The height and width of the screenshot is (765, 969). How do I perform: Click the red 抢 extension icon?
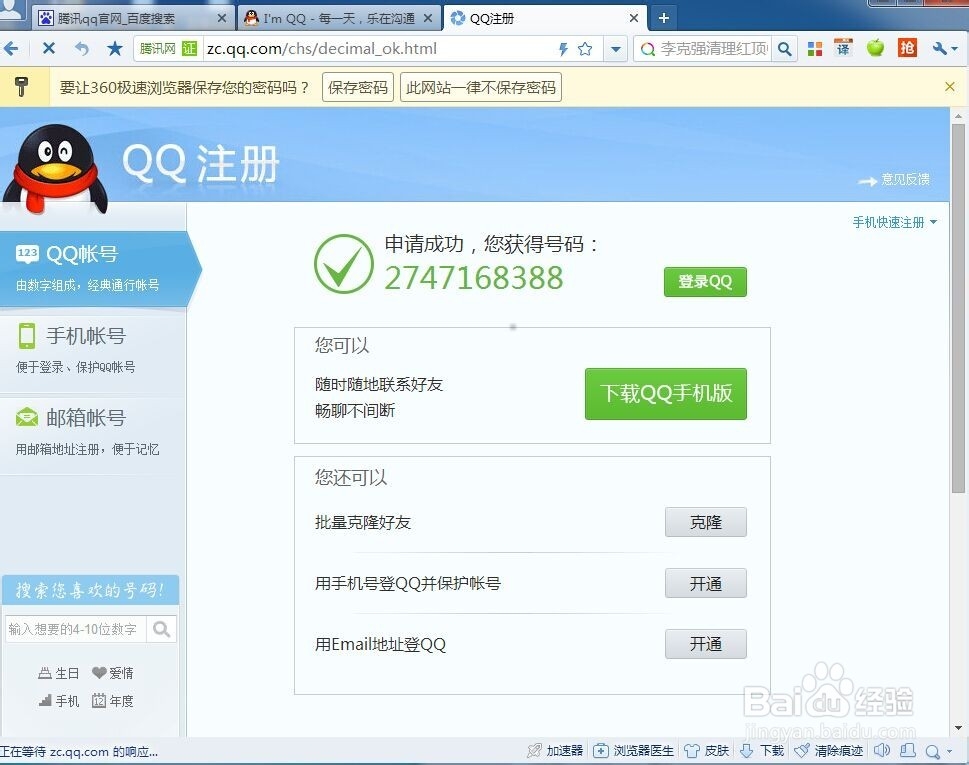pyautogui.click(x=907, y=48)
